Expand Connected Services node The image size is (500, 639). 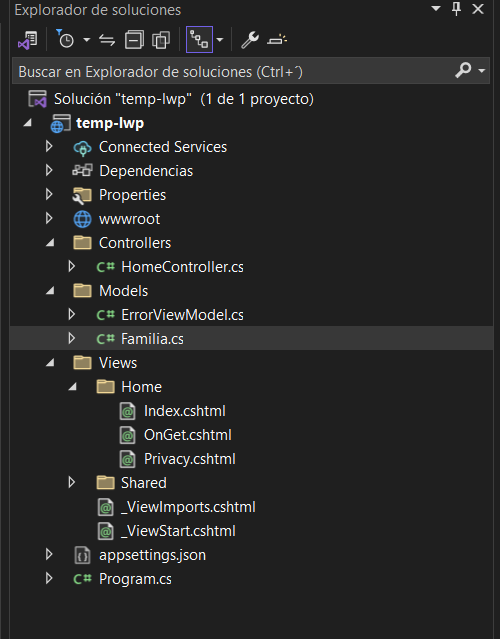[49, 146]
